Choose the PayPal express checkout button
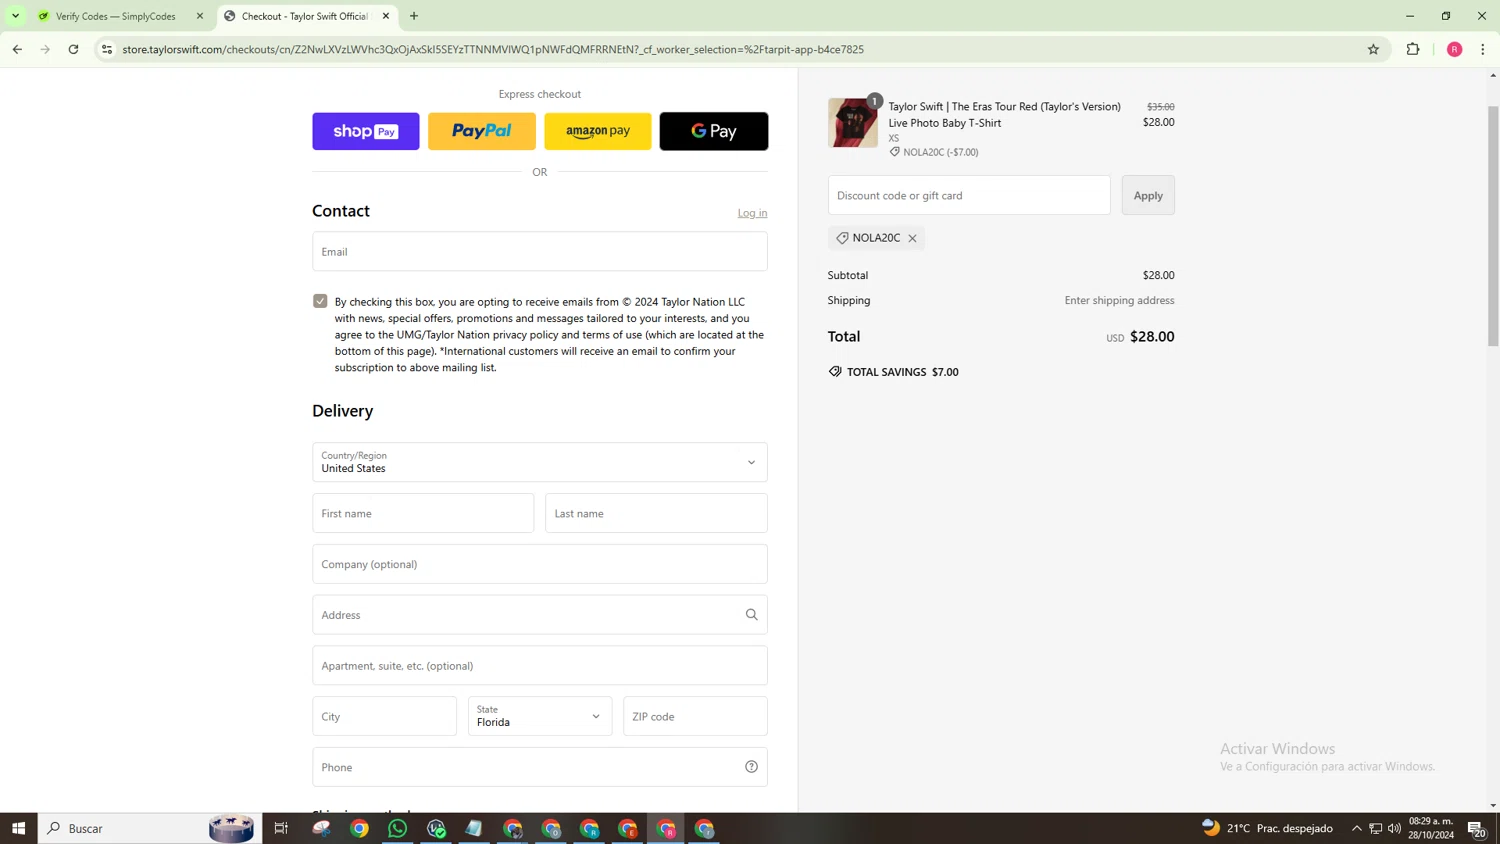Image resolution: width=1500 pixels, height=844 pixels. point(482,131)
